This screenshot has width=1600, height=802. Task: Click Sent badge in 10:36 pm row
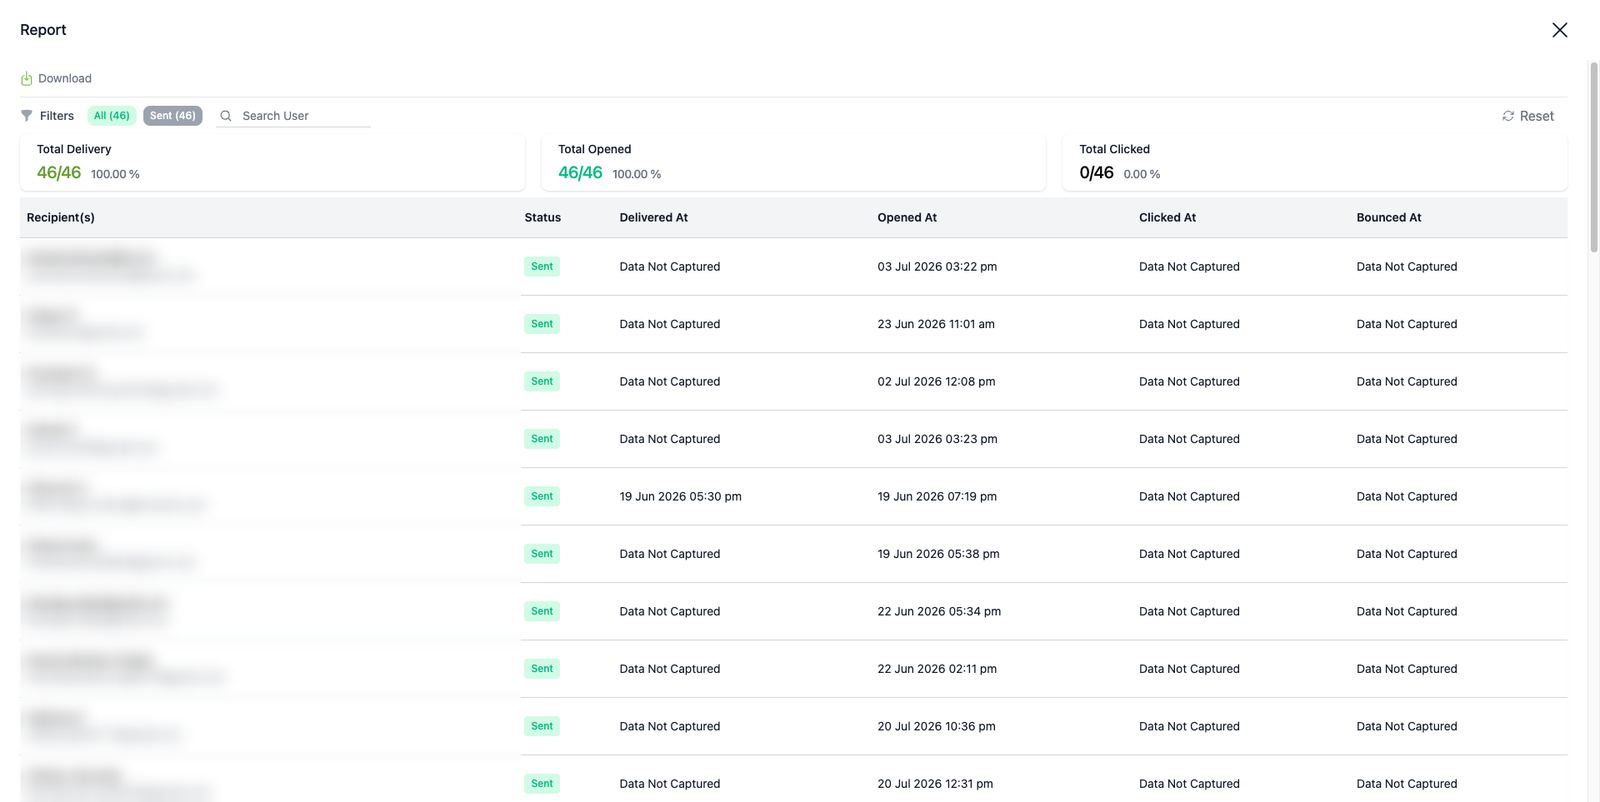[x=542, y=727]
